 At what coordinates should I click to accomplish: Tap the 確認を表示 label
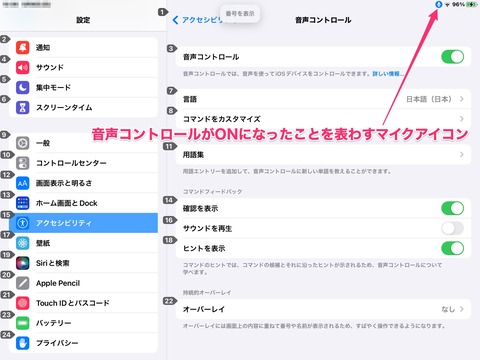[x=200, y=209]
